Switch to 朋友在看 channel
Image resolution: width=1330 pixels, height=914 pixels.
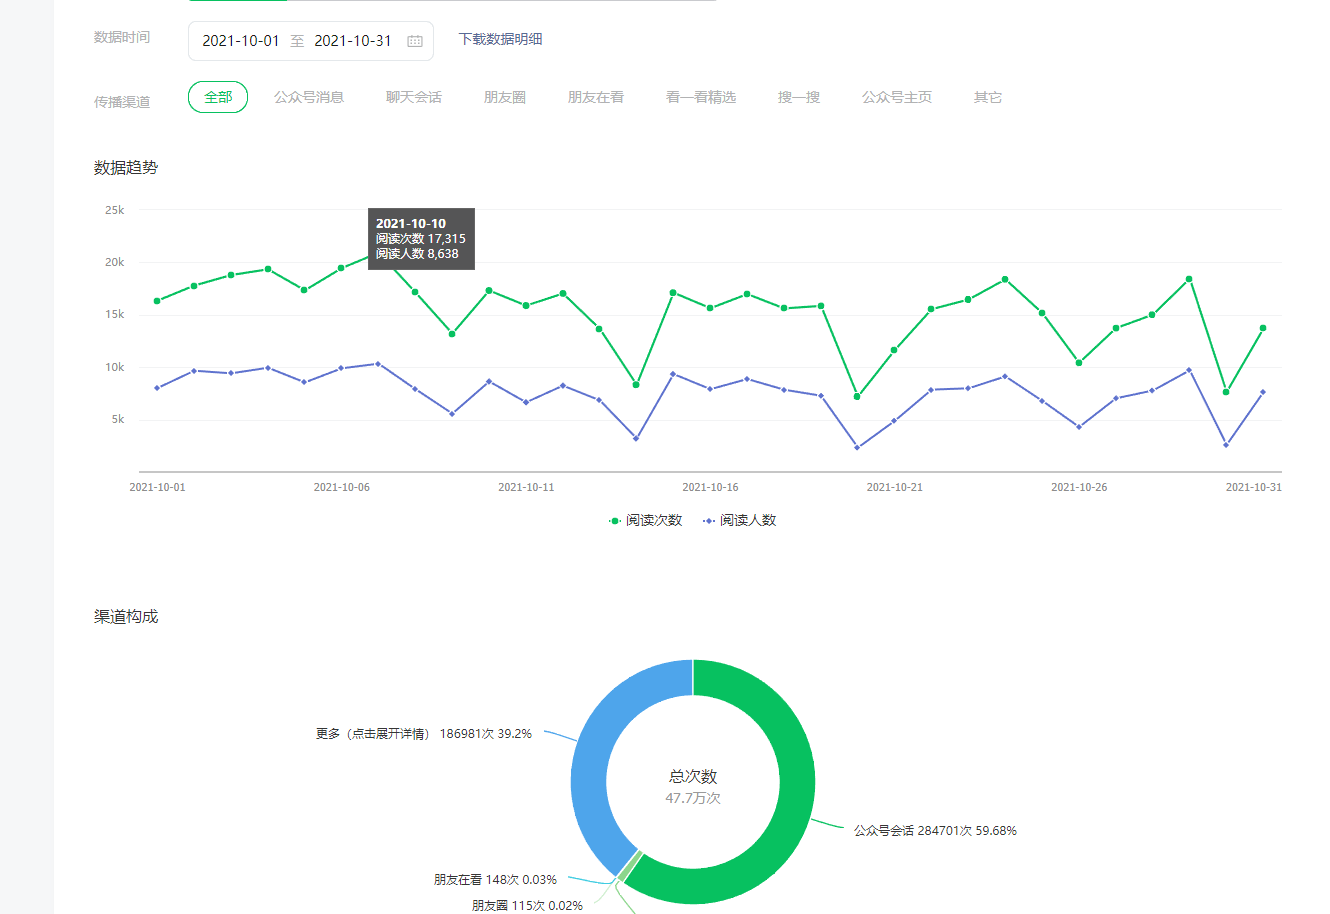pos(596,97)
